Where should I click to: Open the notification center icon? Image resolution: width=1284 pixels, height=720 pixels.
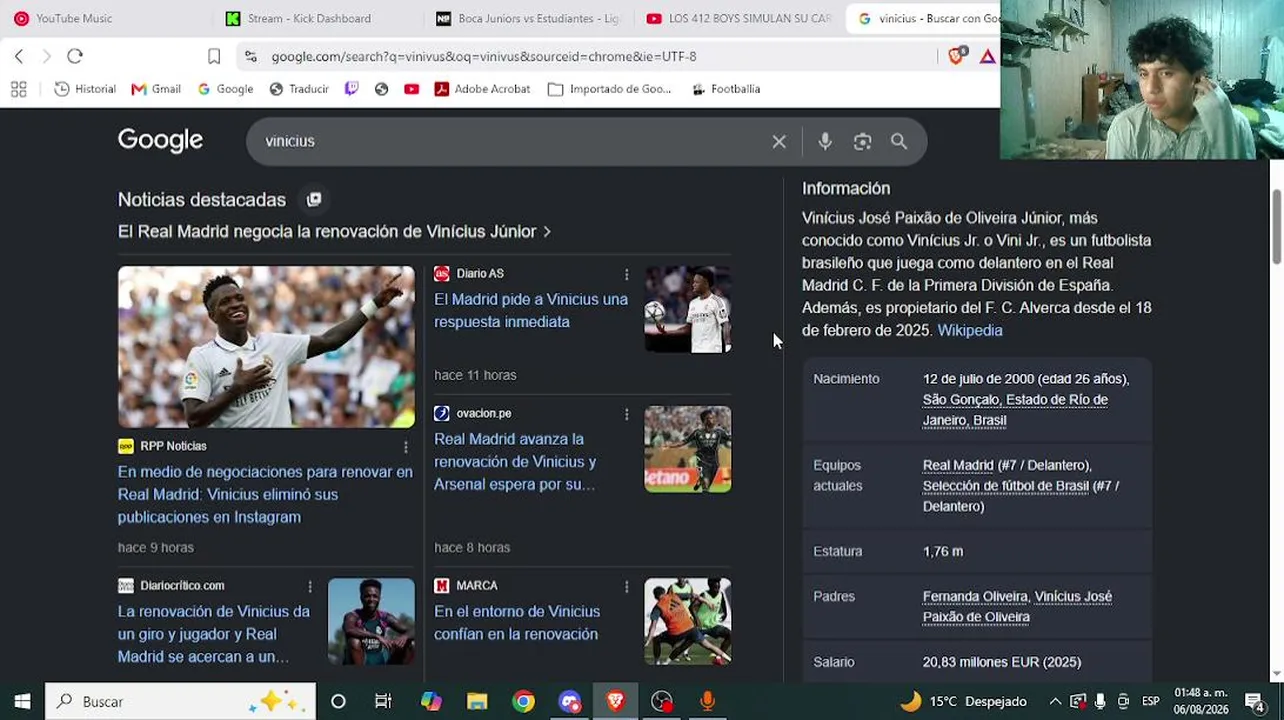1254,701
